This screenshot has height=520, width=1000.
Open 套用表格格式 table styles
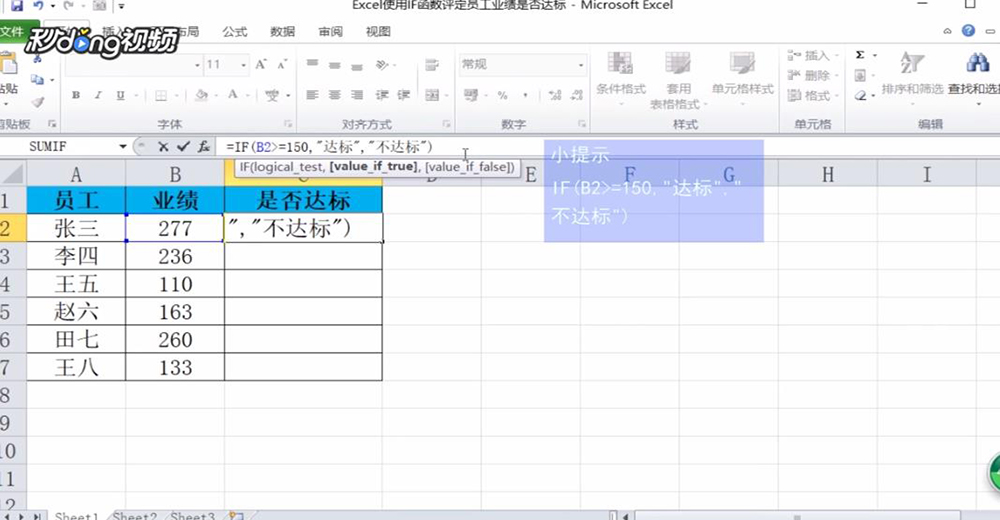pos(676,79)
